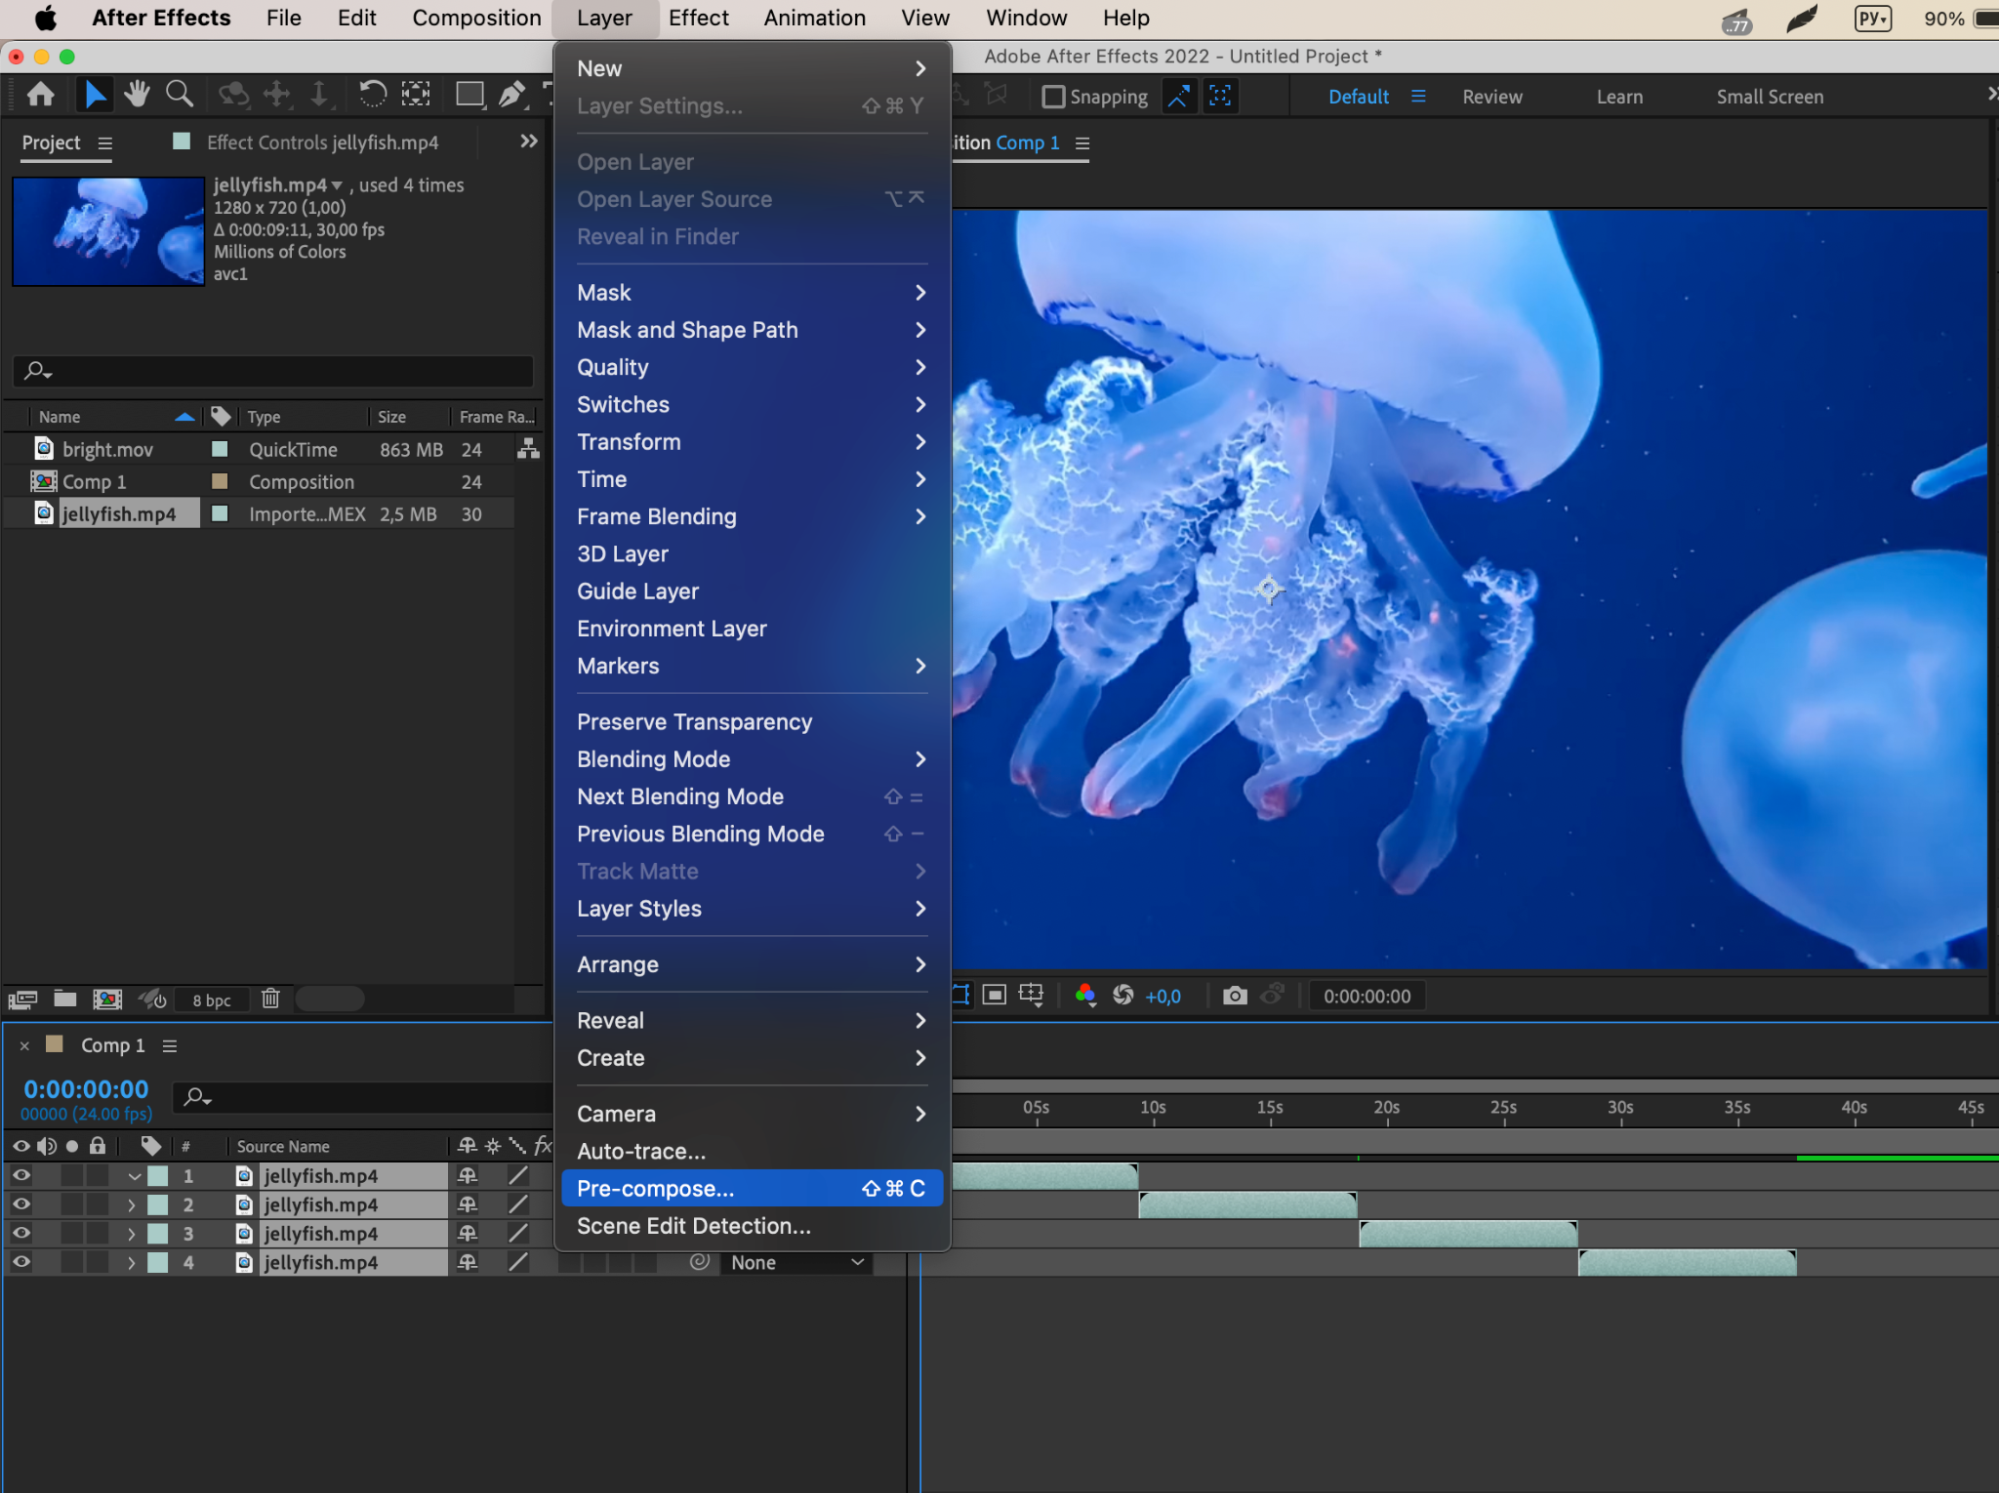Select the Rotation tool
Image resolution: width=1999 pixels, height=1494 pixels.
pos(372,95)
